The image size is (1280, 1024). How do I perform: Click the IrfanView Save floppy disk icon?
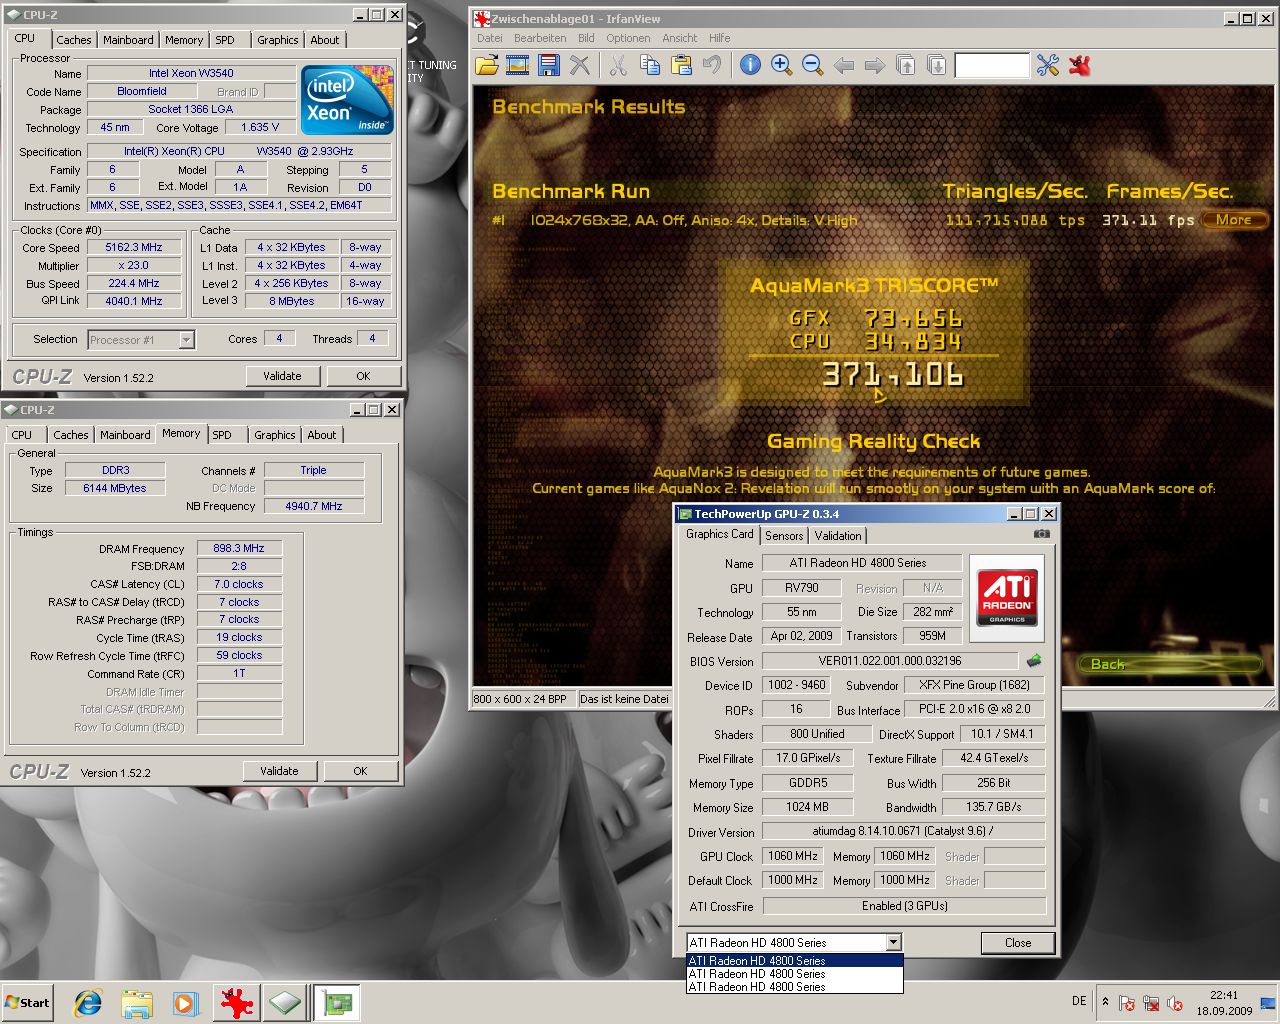point(549,66)
